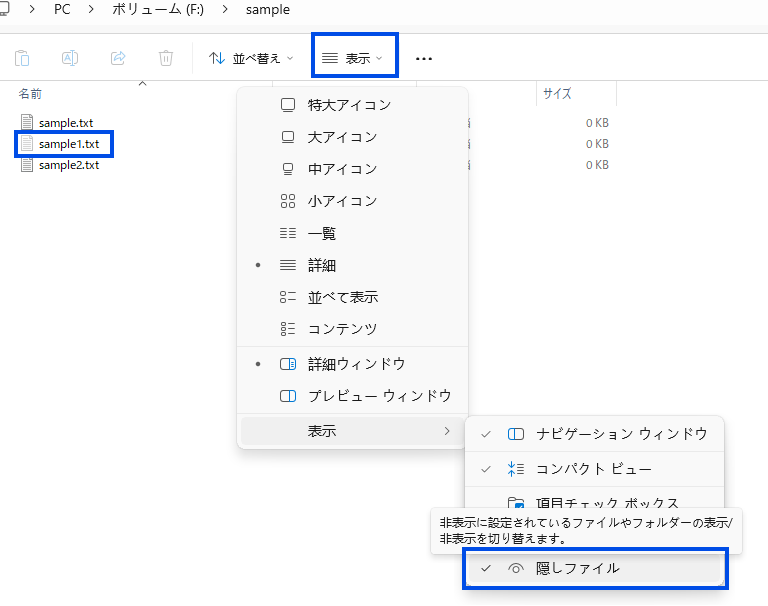This screenshot has width=768, height=606.
Task: Click the コンパクト ビュー icon
Action: tap(516, 469)
